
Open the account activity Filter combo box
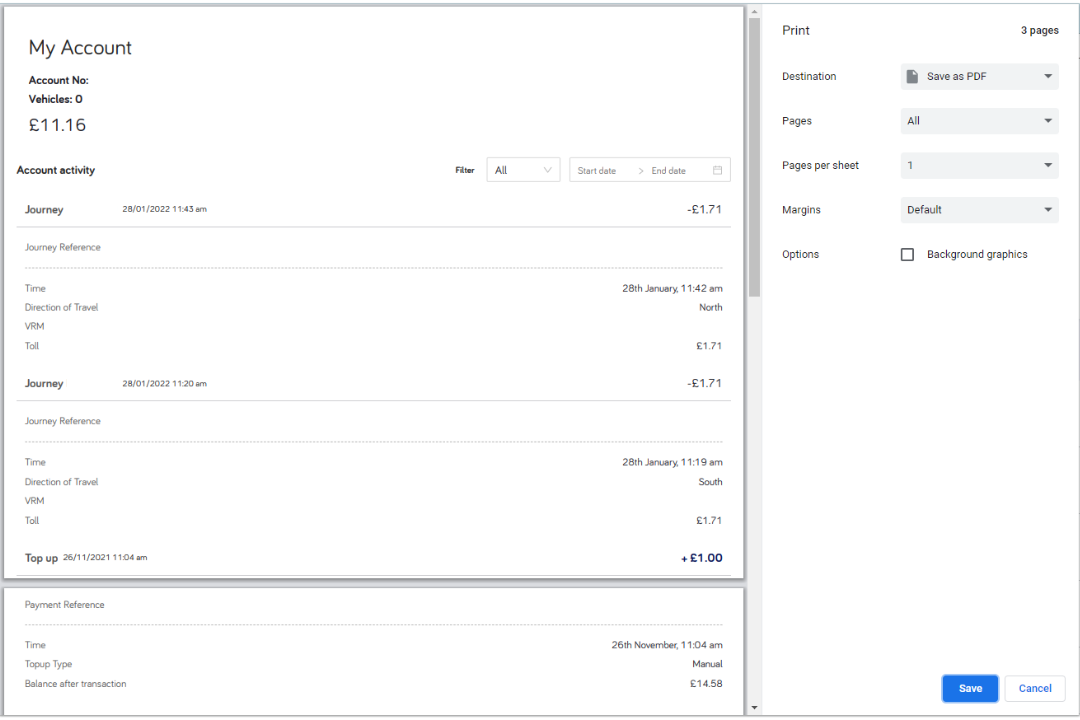point(523,169)
